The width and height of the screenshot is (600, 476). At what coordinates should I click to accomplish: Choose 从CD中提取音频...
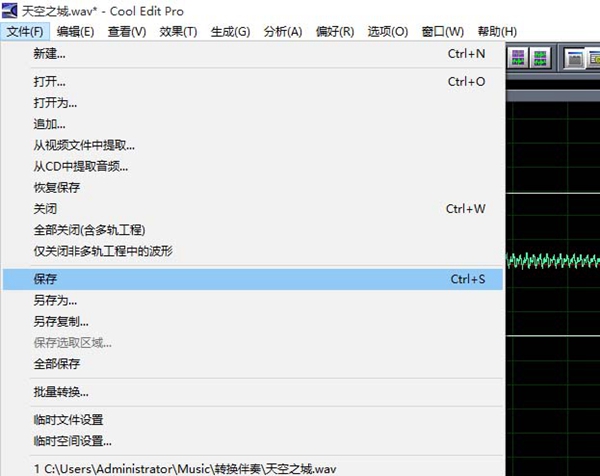[253, 166]
